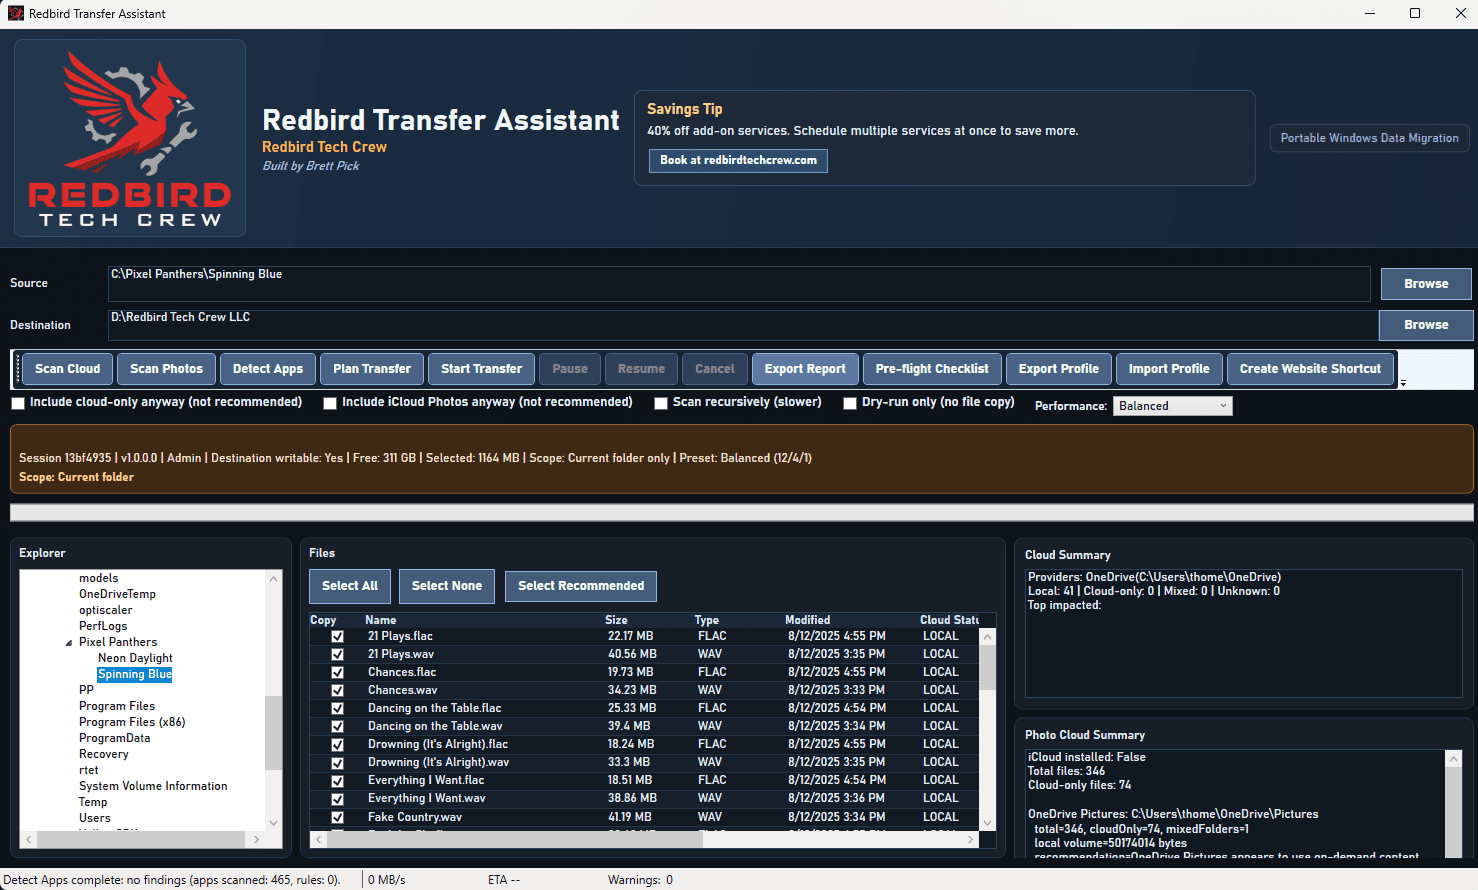Collapse the Pixel Panthers folder
This screenshot has width=1478, height=890.
(x=68, y=642)
